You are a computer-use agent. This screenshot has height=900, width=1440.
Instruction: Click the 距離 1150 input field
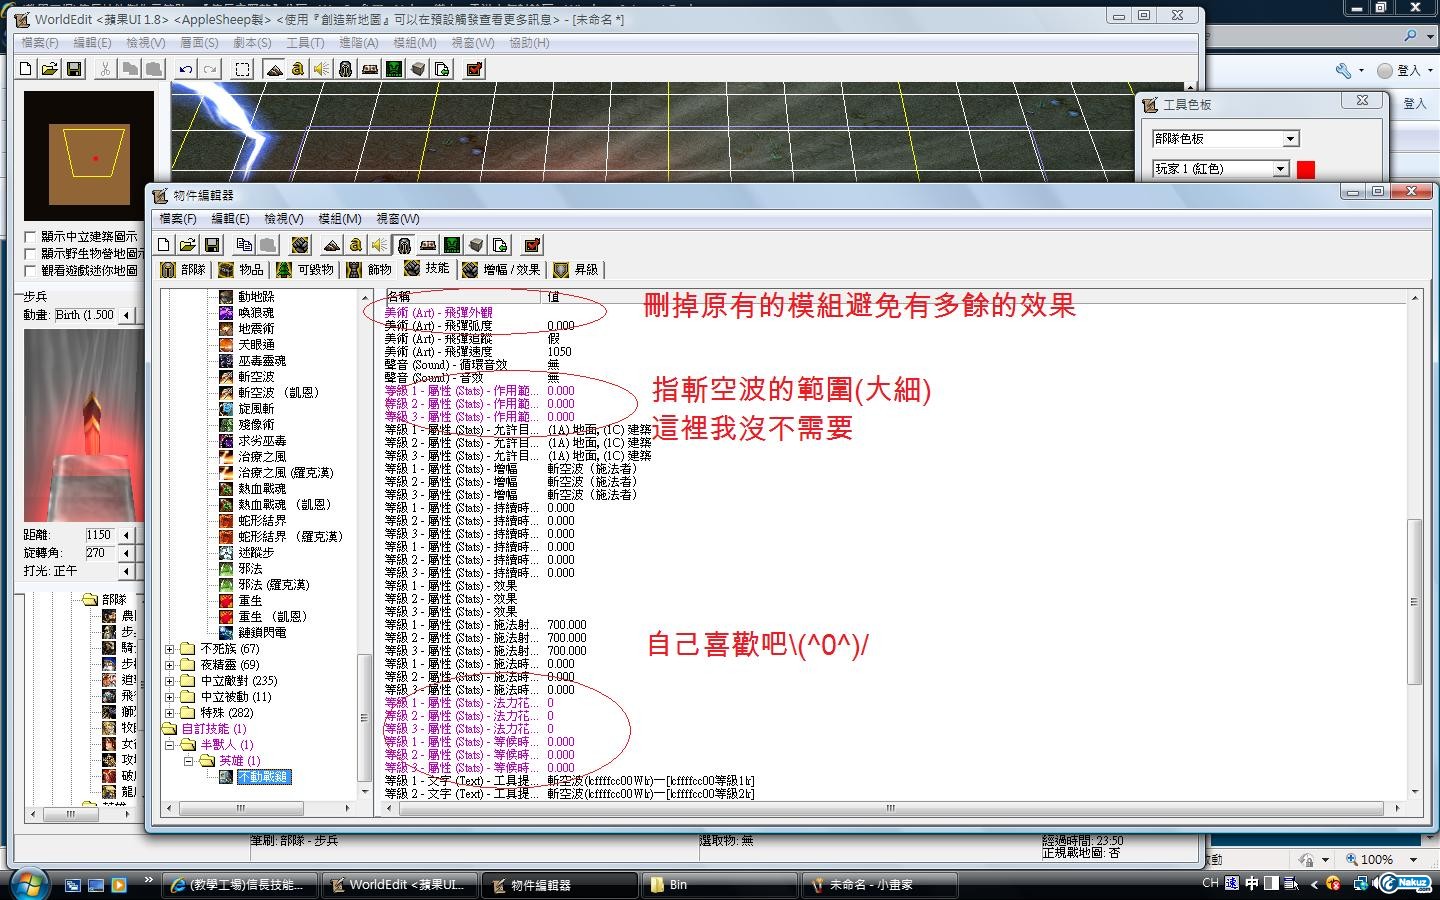pyautogui.click(x=100, y=535)
